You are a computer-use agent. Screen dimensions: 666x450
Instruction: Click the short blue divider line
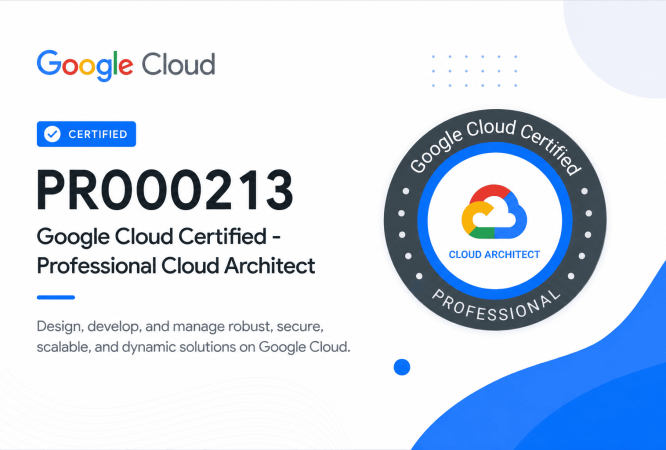(x=56, y=297)
